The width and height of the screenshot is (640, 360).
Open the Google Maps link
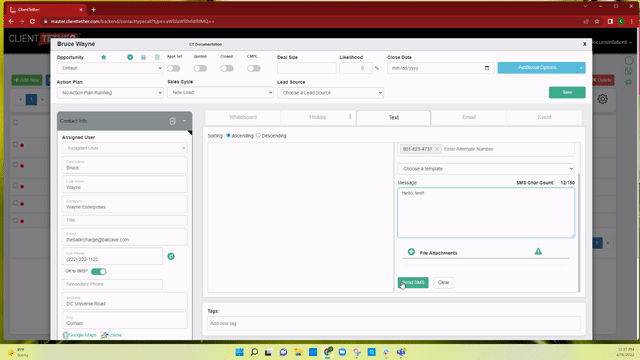point(80,335)
